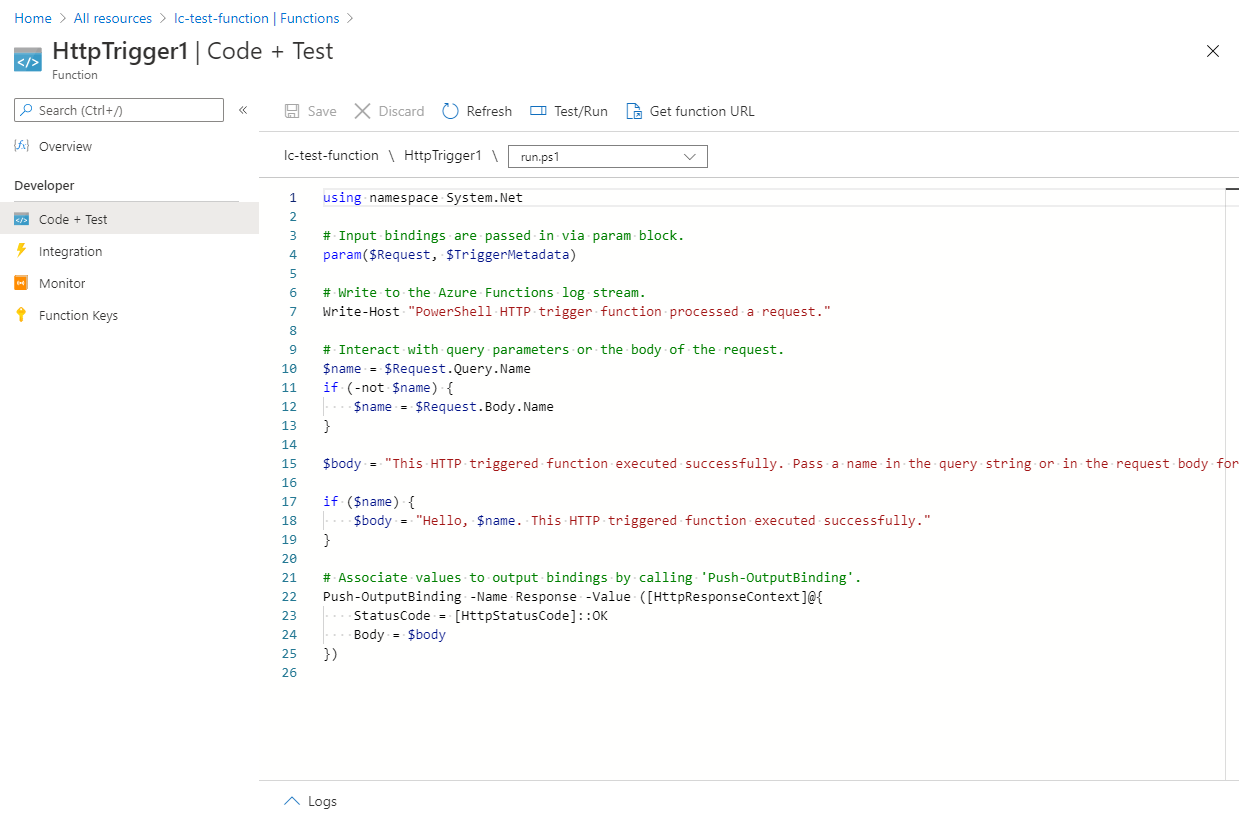Click the Refresh icon in the toolbar
Image resolution: width=1239 pixels, height=818 pixels.
(x=450, y=111)
